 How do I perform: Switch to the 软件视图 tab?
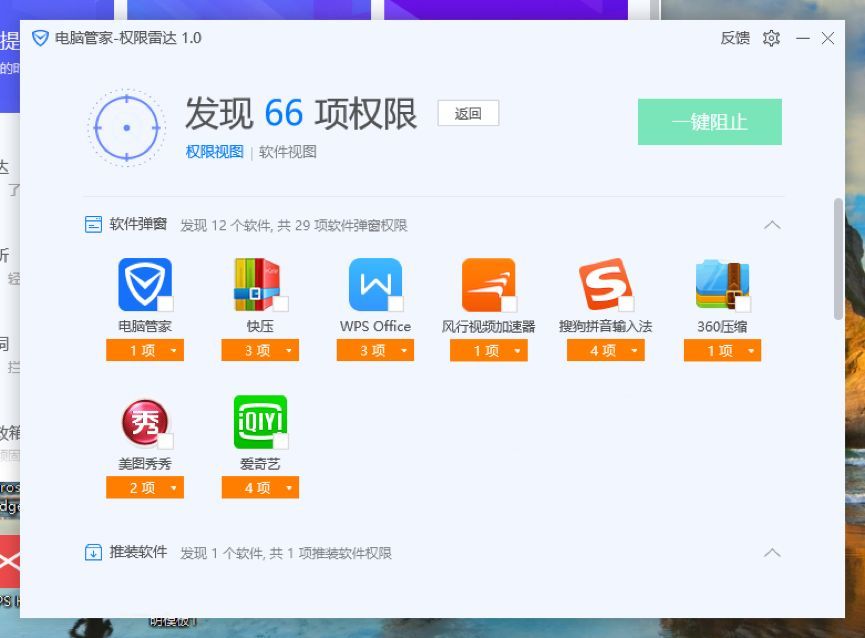pos(287,152)
